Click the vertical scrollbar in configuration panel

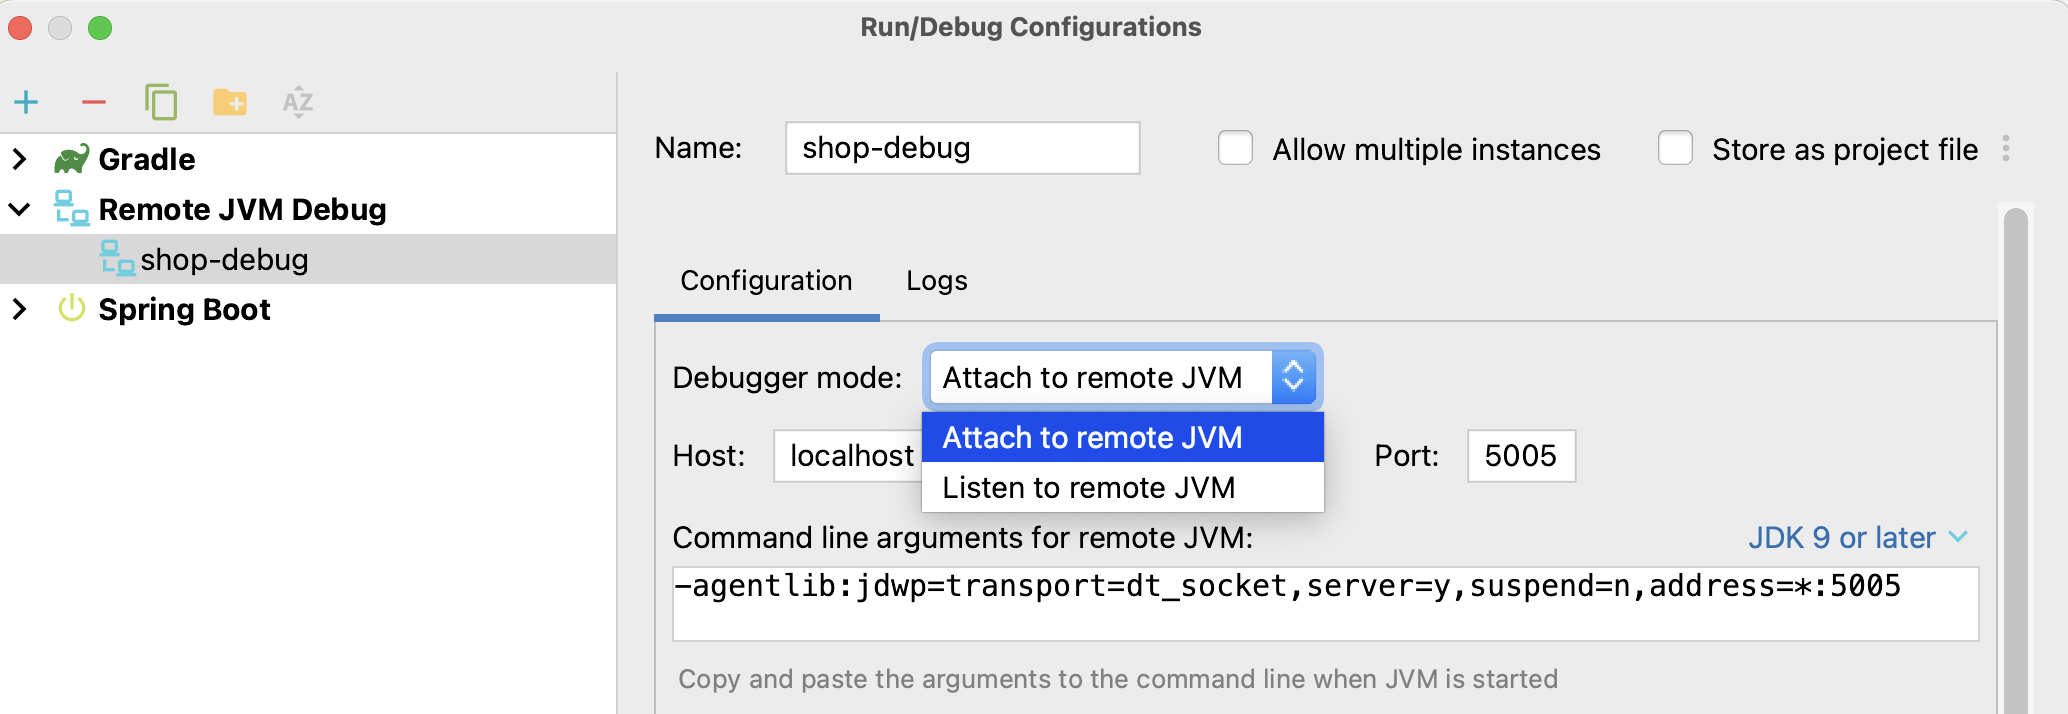click(x=2016, y=460)
